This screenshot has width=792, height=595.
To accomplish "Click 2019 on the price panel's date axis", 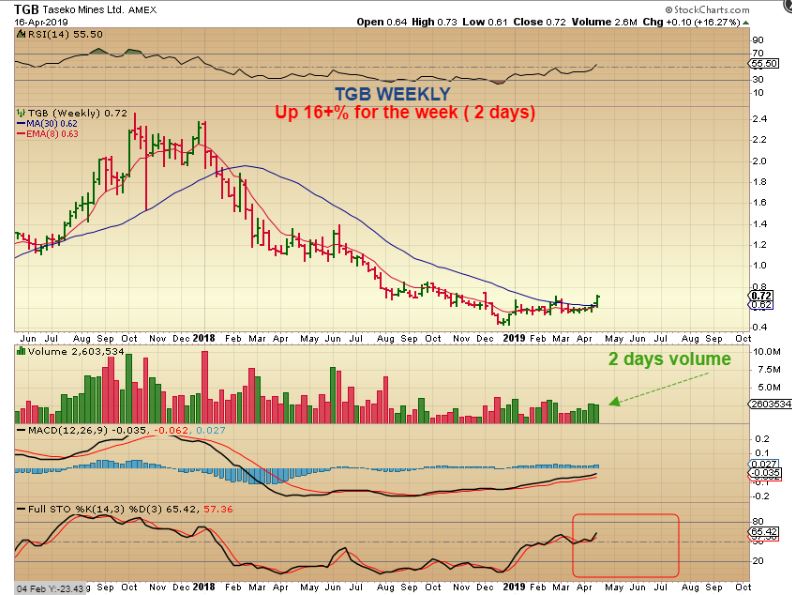I will point(514,338).
